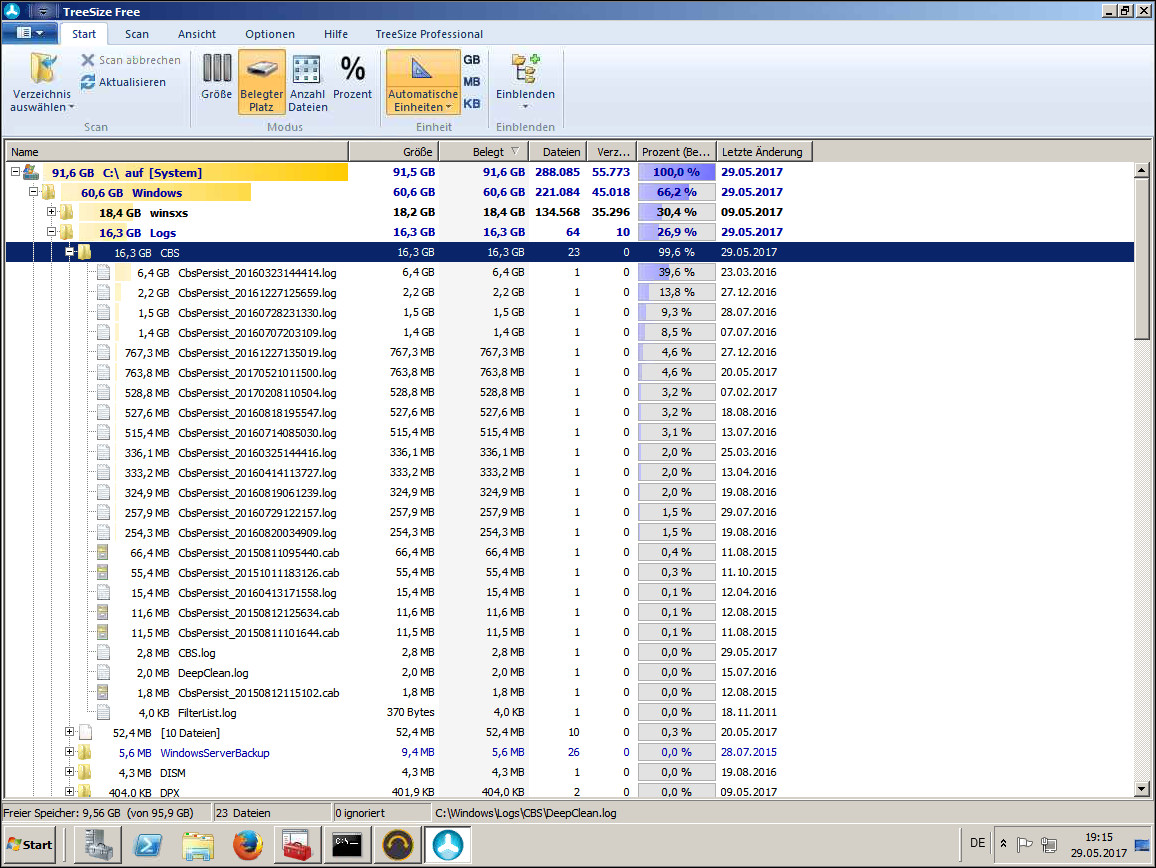1156x868 pixels.
Task: Click the Windows Start button
Action: [x=29, y=845]
